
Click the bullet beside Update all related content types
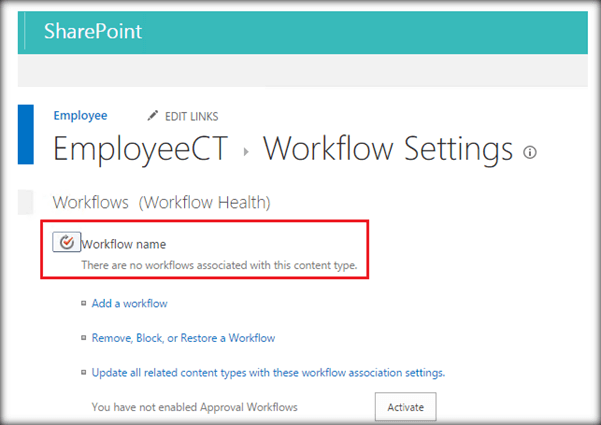pos(83,373)
